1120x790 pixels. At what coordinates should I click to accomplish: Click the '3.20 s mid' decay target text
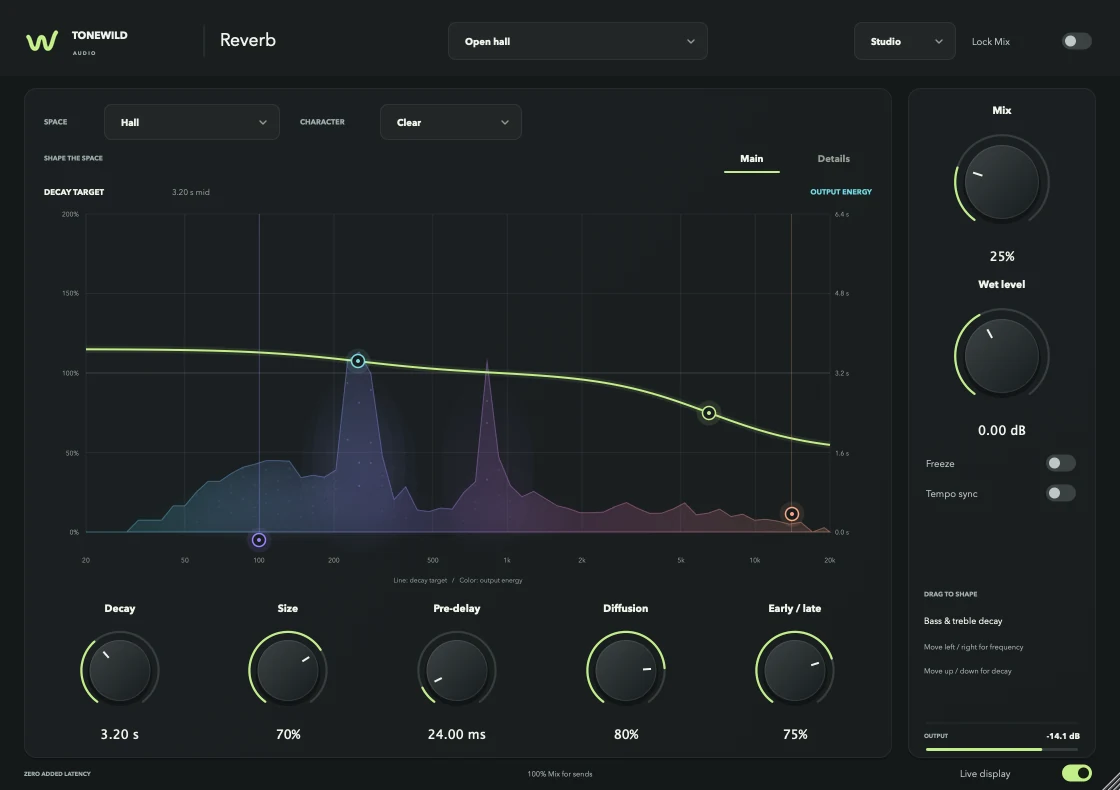(191, 192)
